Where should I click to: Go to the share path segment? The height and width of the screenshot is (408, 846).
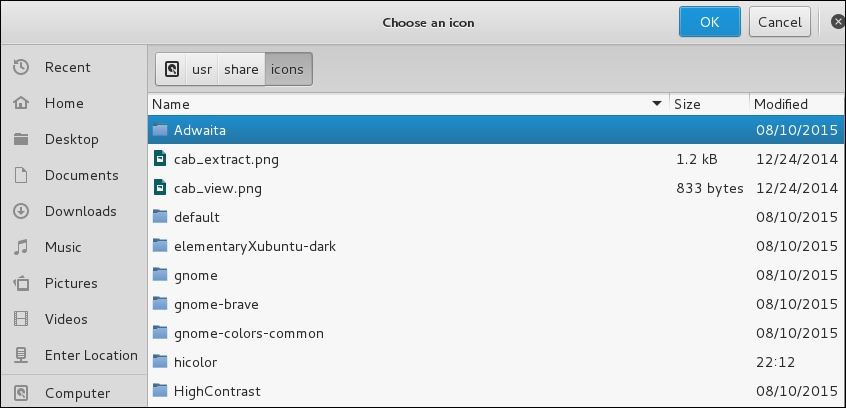click(x=241, y=69)
